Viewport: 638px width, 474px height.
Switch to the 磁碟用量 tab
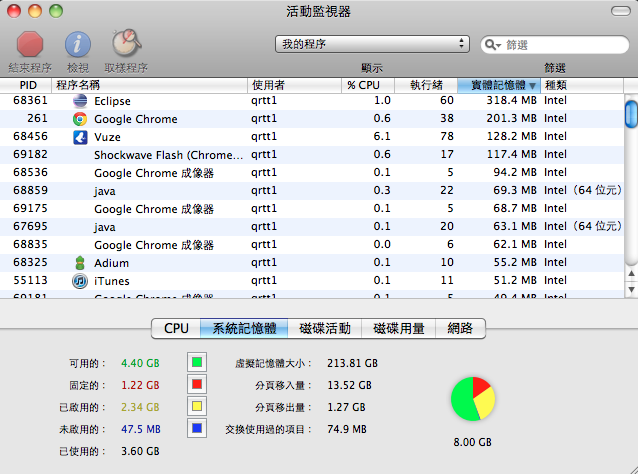(x=399, y=328)
